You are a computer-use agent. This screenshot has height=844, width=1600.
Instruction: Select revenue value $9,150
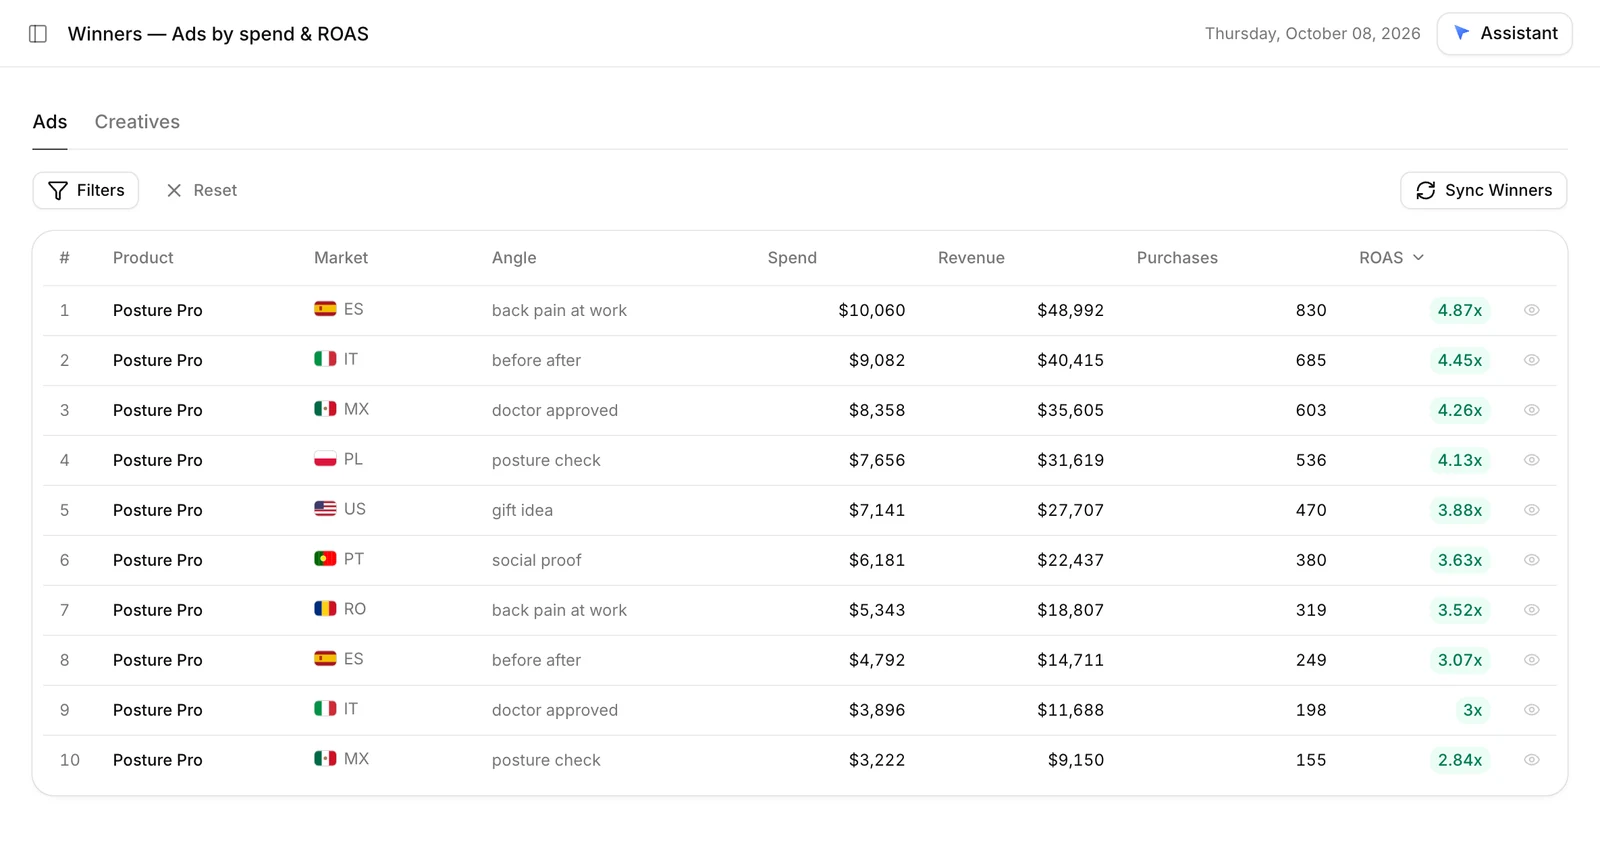[x=1076, y=760]
